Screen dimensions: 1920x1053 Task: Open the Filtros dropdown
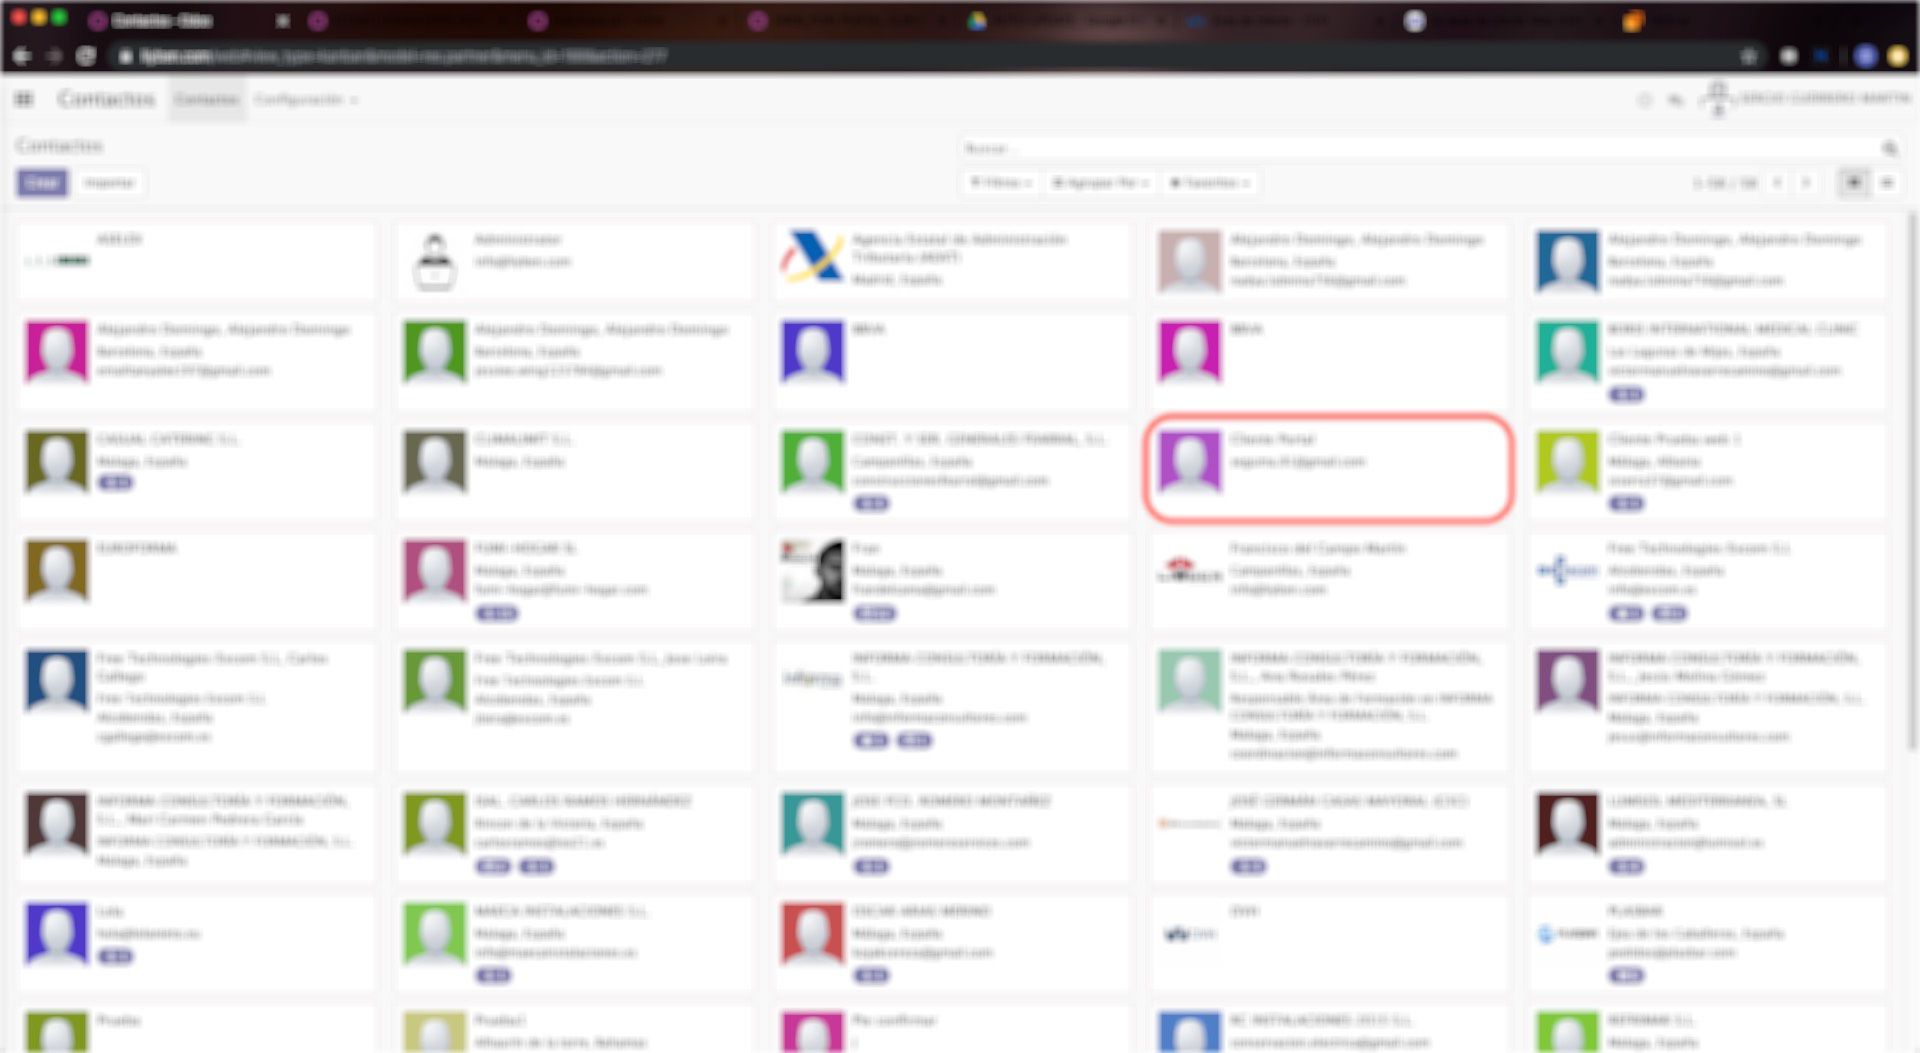[1001, 183]
